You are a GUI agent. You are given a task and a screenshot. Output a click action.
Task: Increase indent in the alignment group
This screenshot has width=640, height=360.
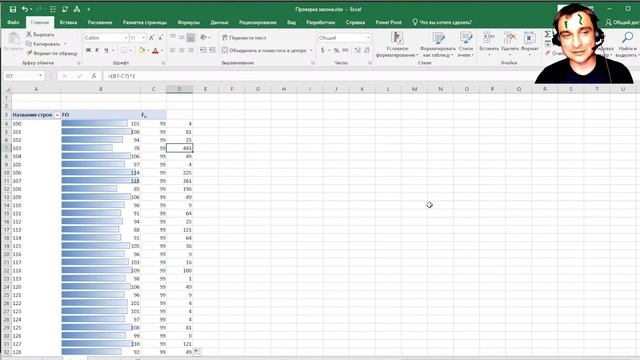(x=212, y=50)
